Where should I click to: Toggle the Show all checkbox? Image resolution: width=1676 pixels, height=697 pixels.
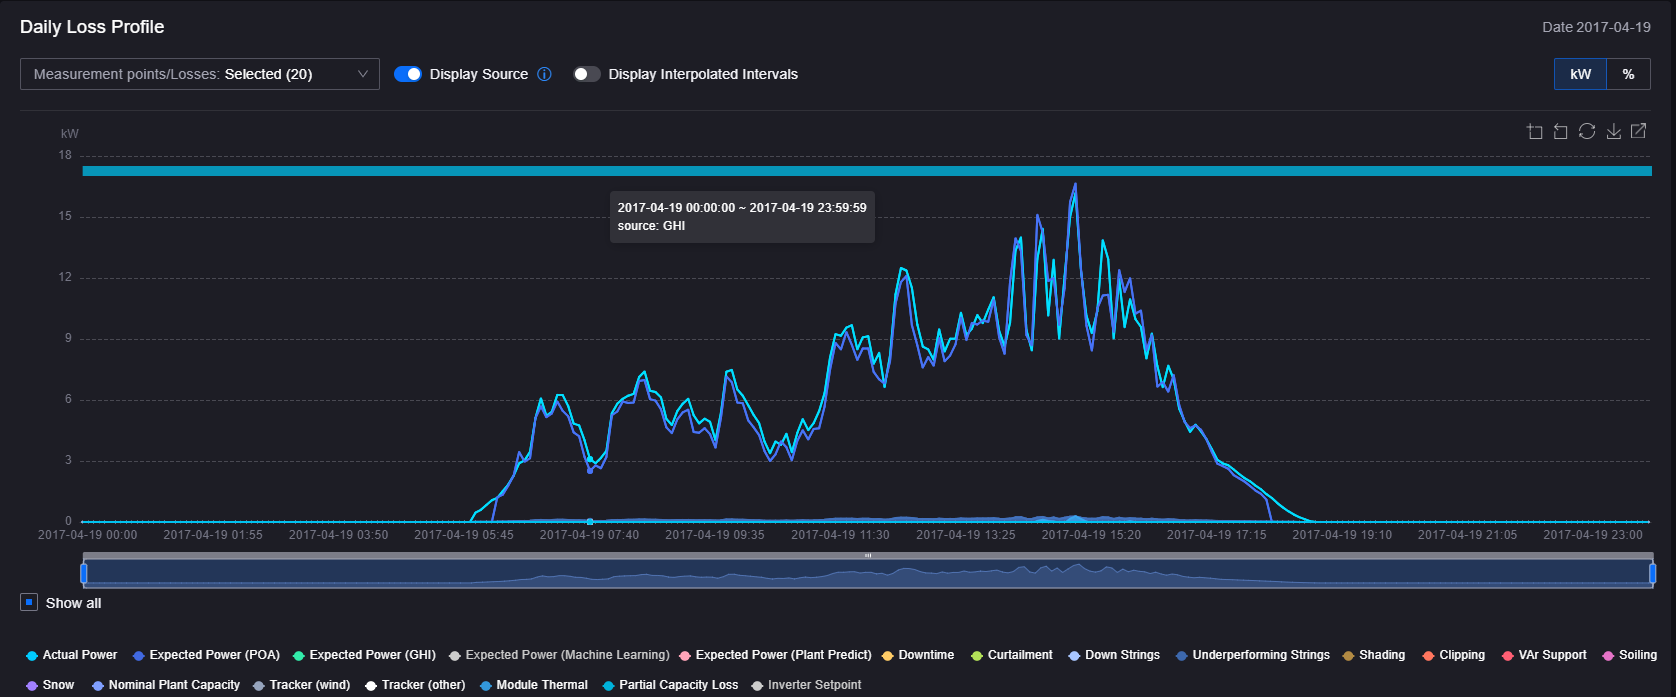tap(29, 602)
